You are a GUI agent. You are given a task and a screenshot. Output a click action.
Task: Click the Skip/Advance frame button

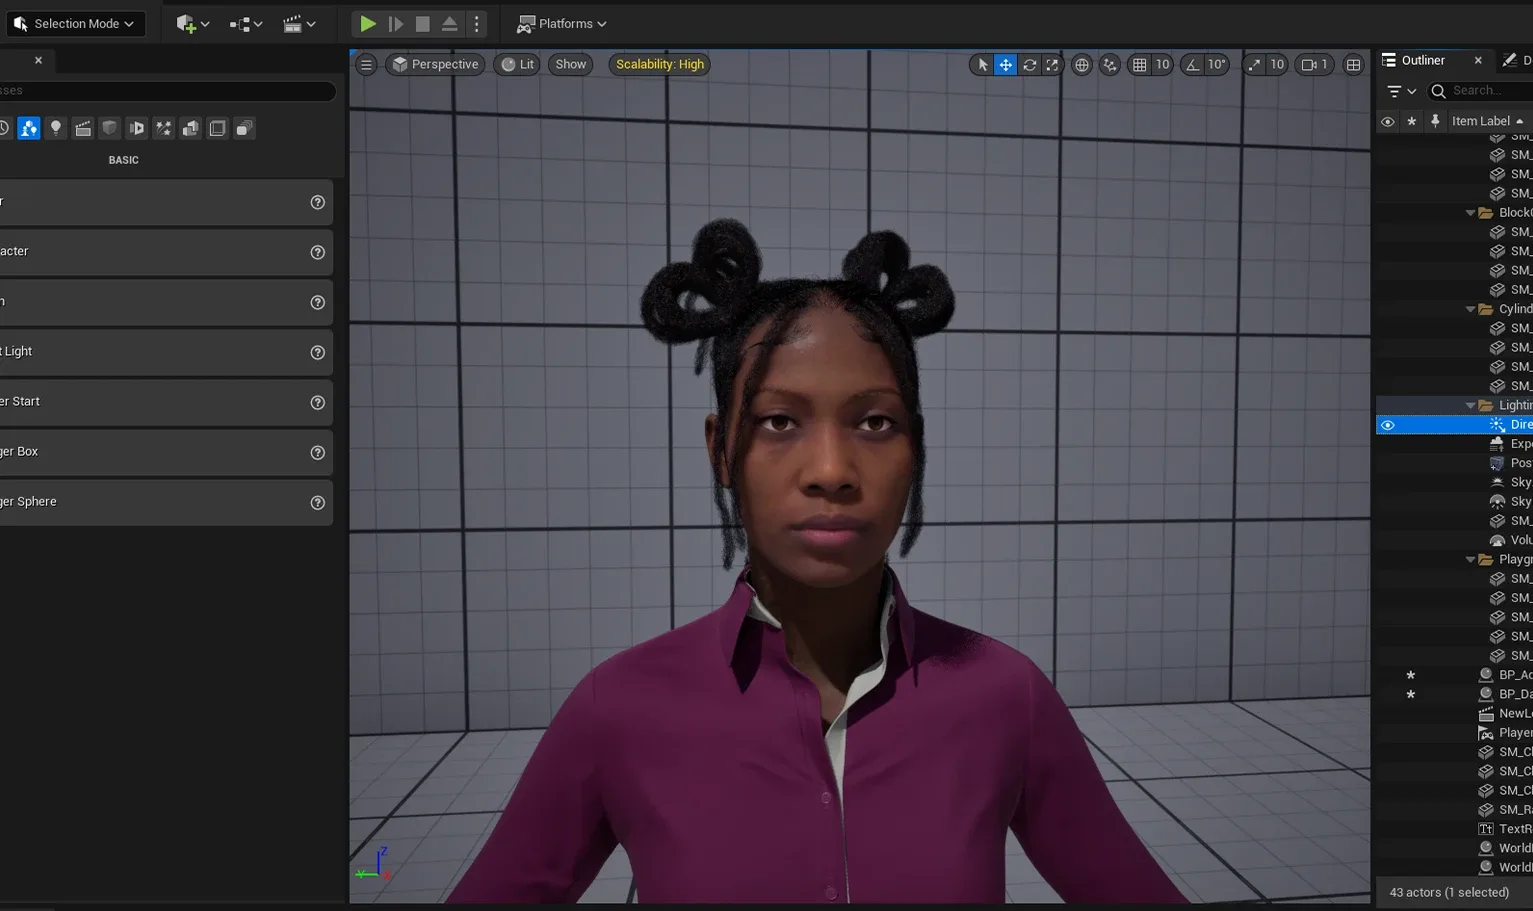(x=396, y=23)
